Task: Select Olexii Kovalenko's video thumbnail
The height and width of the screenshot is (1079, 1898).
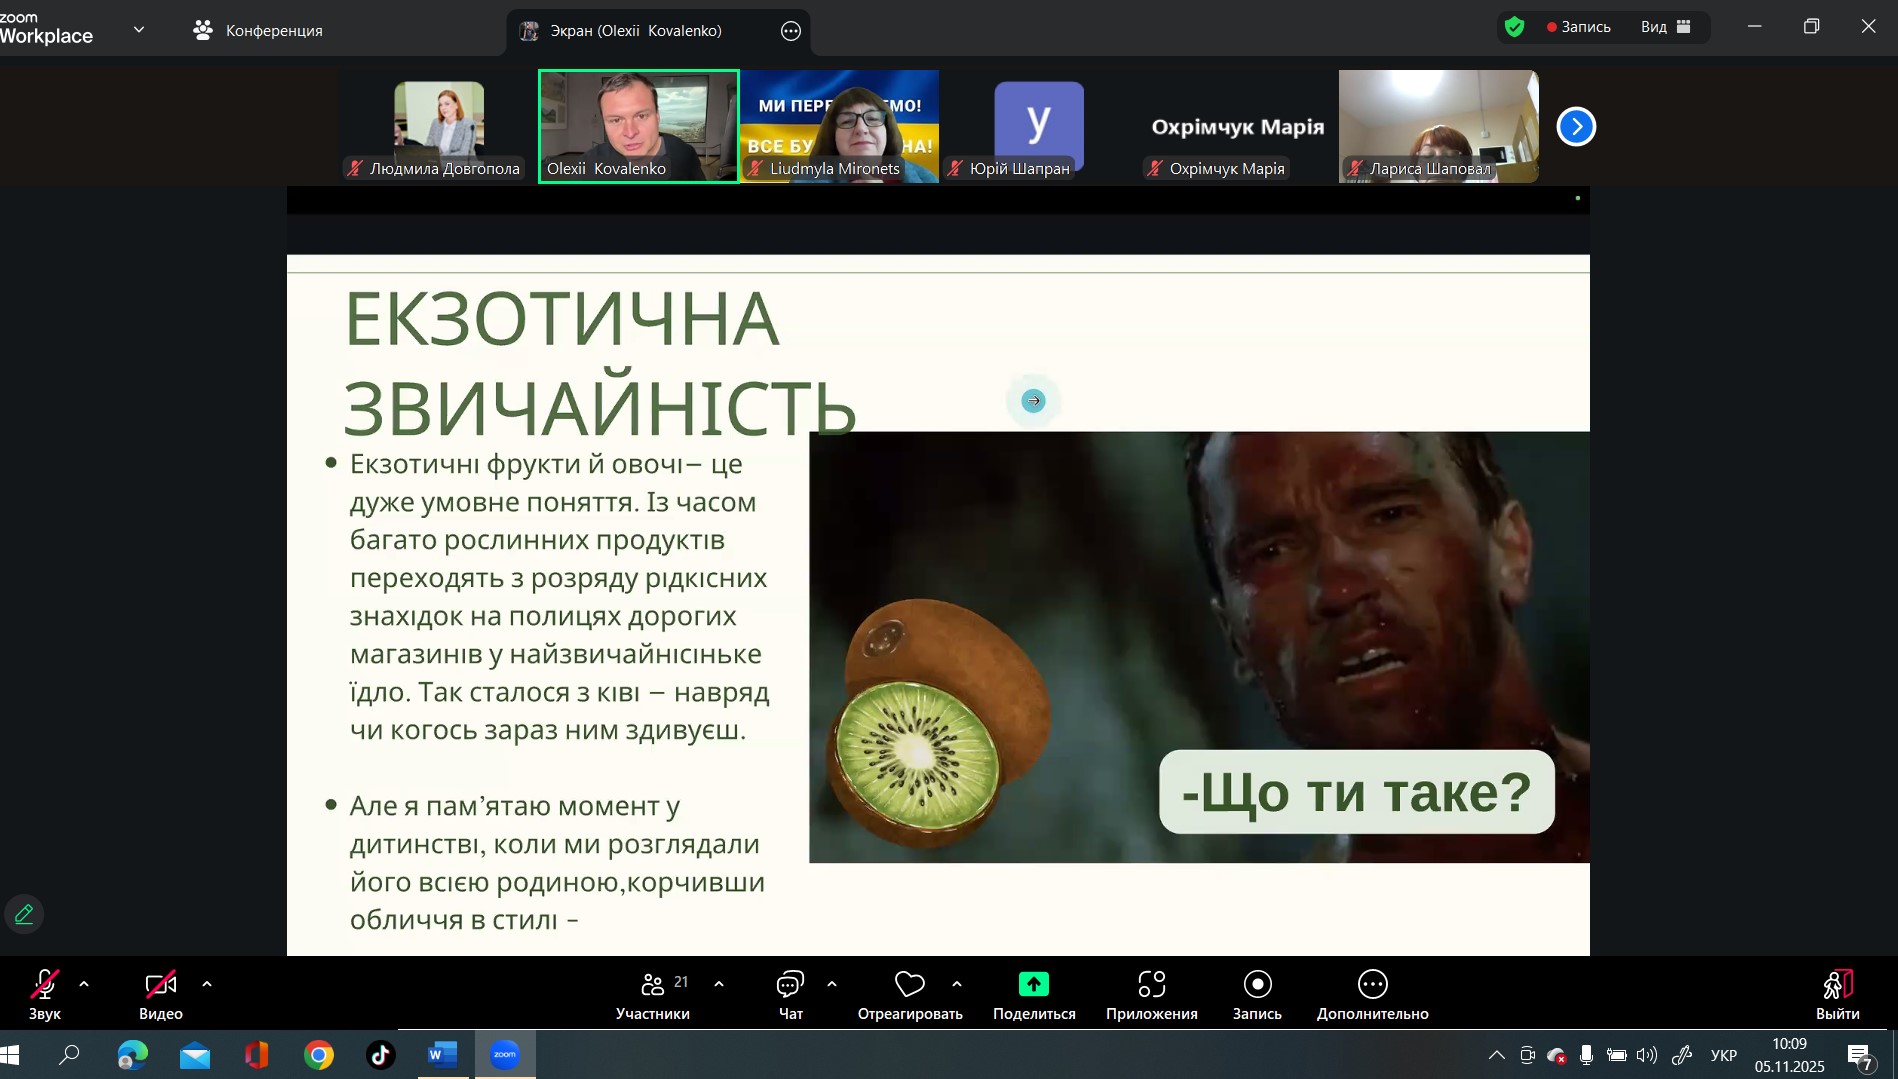Action: 638,126
